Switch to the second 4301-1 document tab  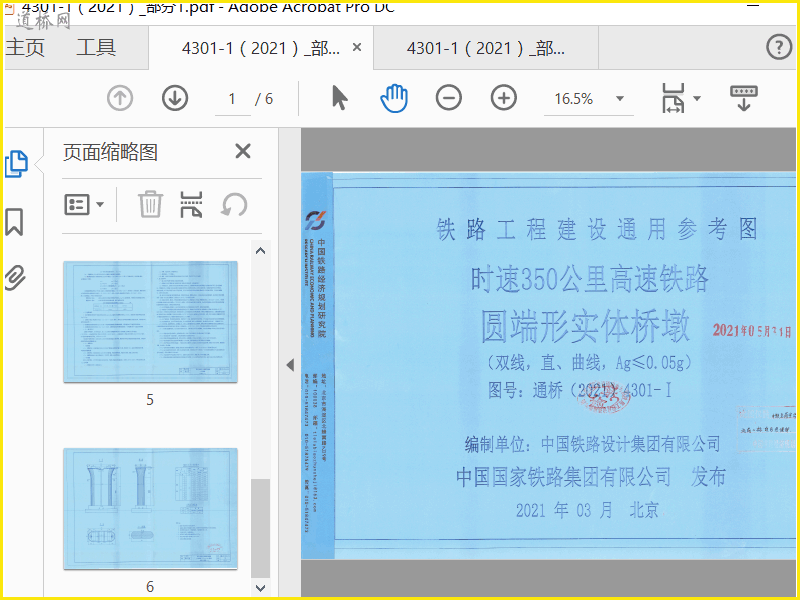(485, 48)
